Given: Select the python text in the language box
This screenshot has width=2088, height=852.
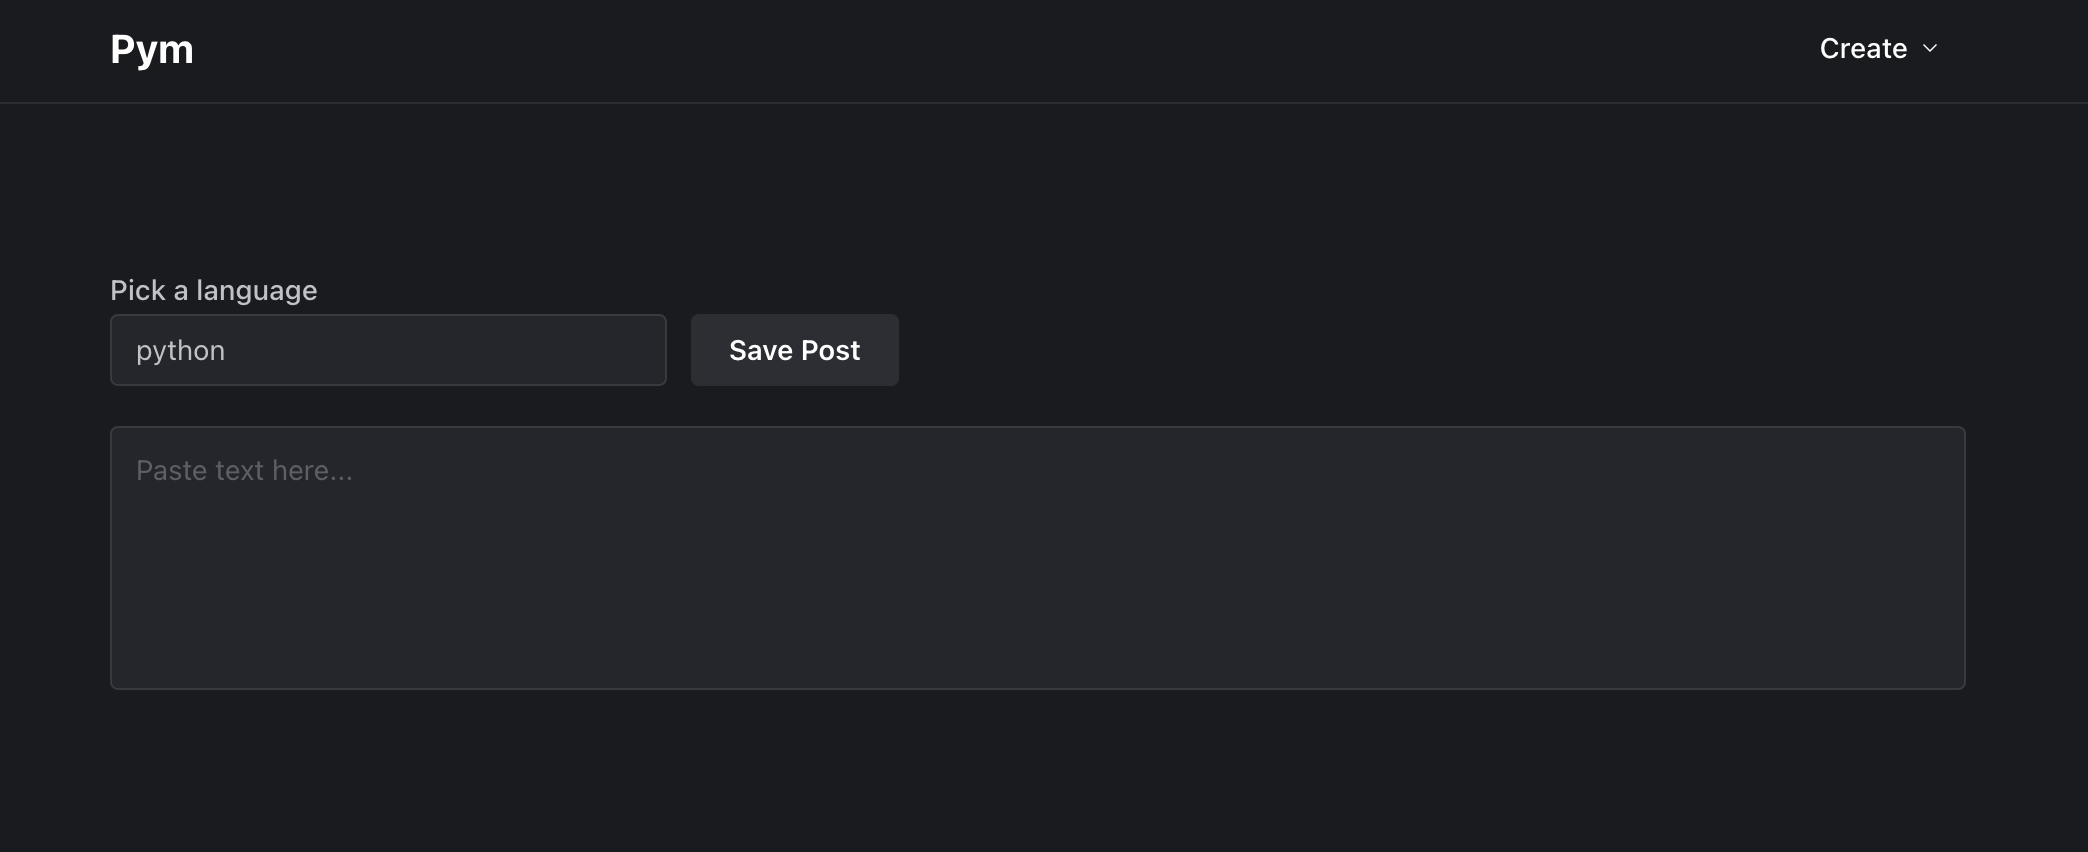Looking at the screenshot, I should [x=180, y=350].
